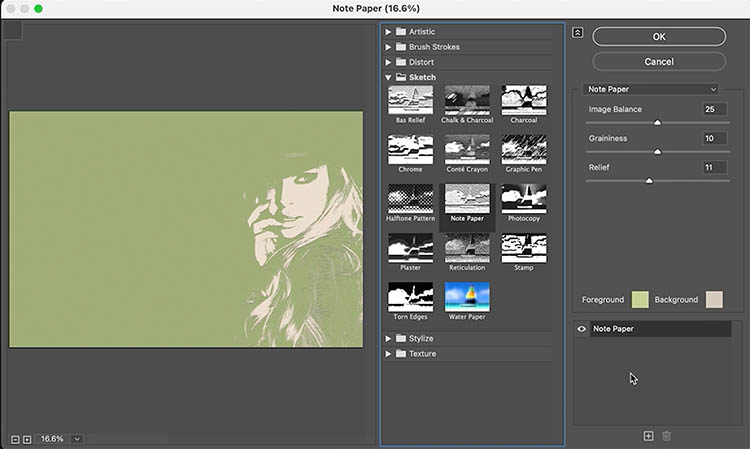750x449 pixels.
Task: Select the Chalk & Charcoal filter thumbnail
Action: click(467, 100)
